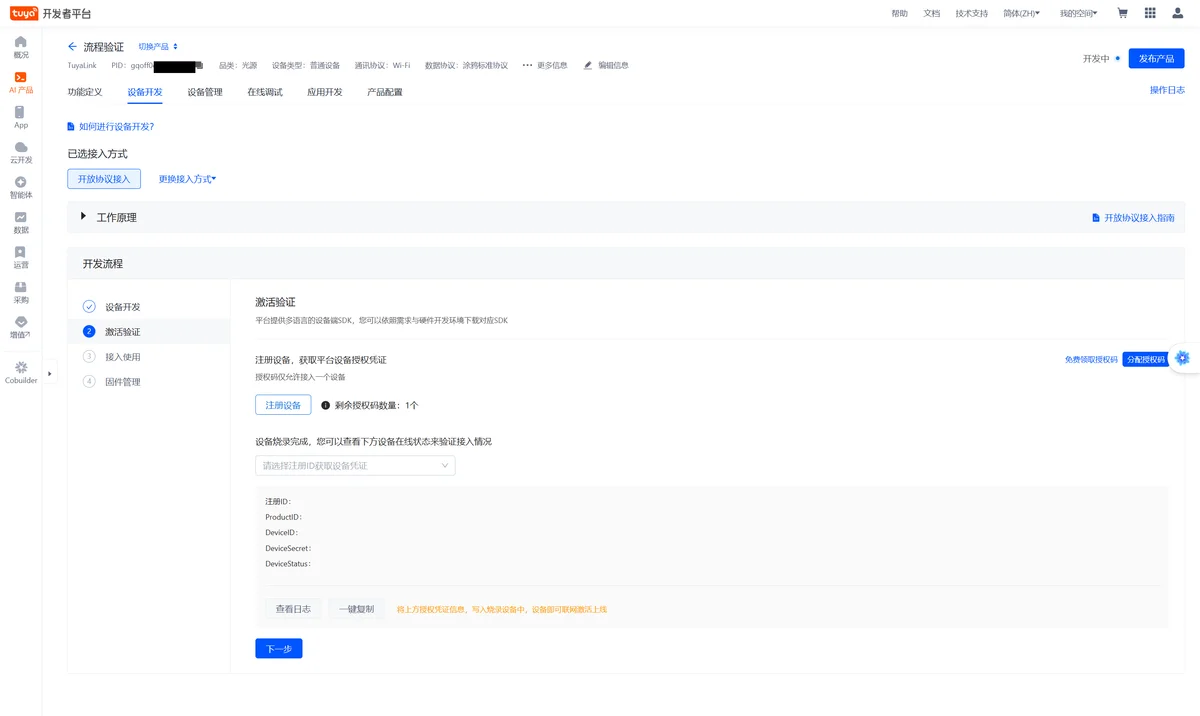This screenshot has width=1200, height=716.
Task: Open the shopping cart icon
Action: tap(1122, 13)
